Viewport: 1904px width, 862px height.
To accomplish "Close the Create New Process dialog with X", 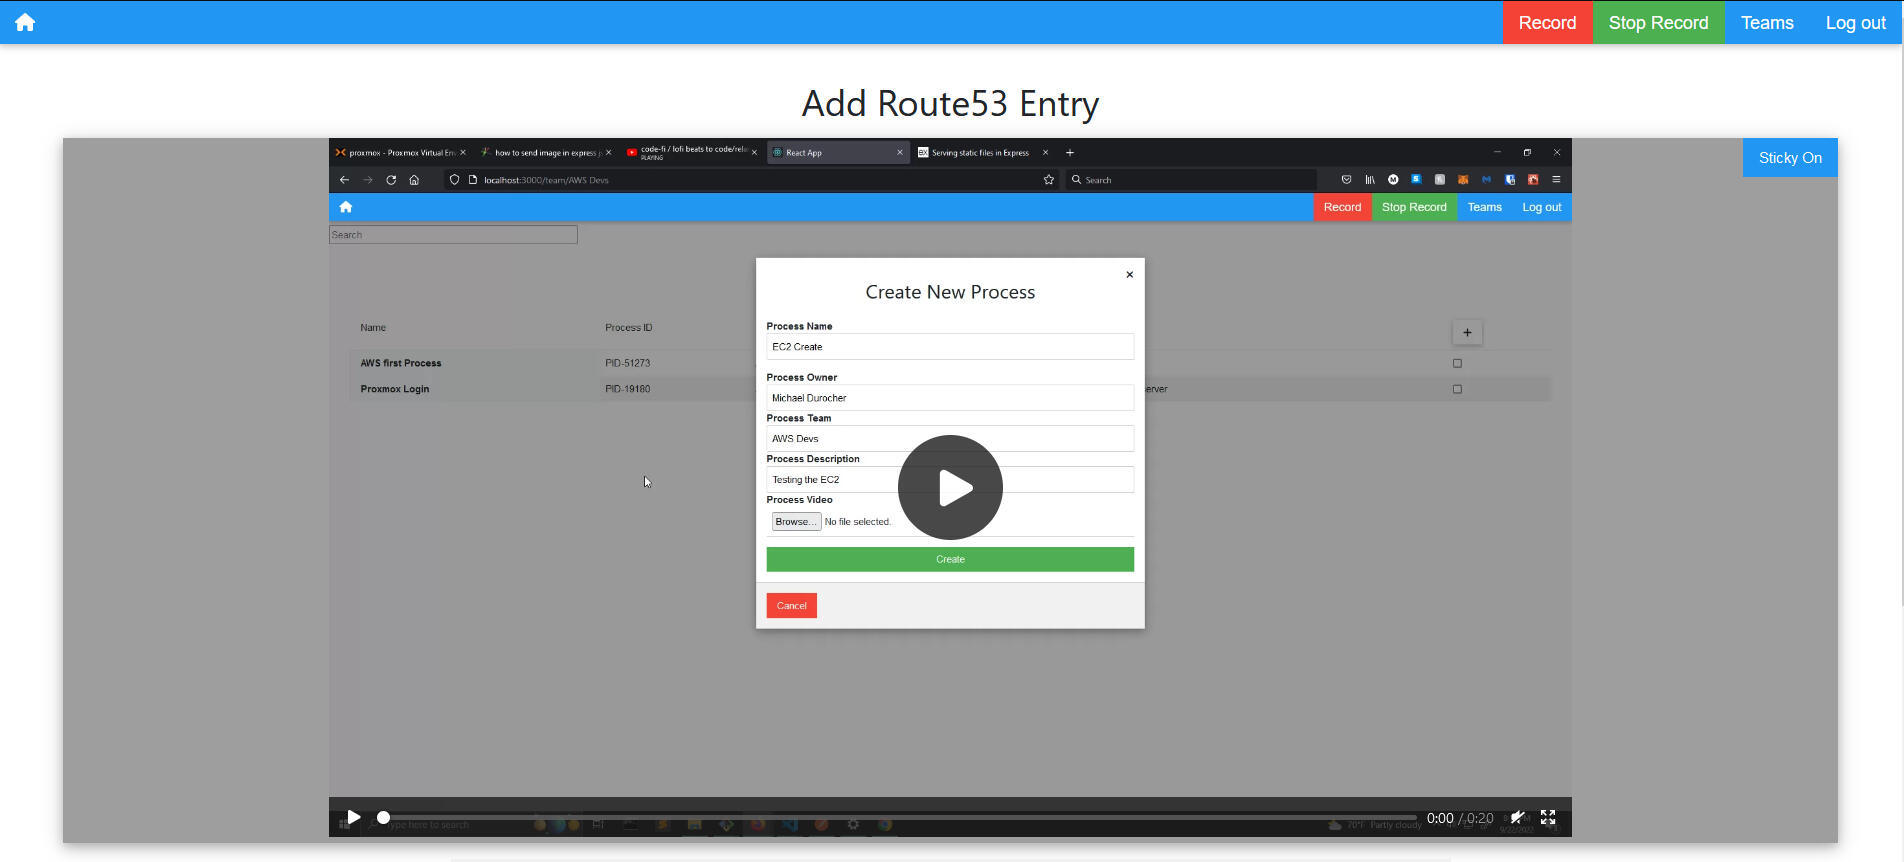I will tap(1129, 275).
